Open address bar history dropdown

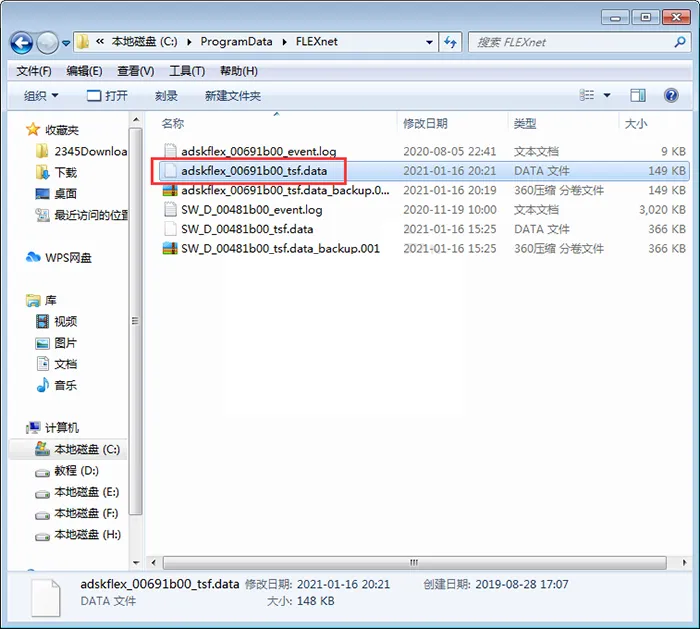point(429,42)
